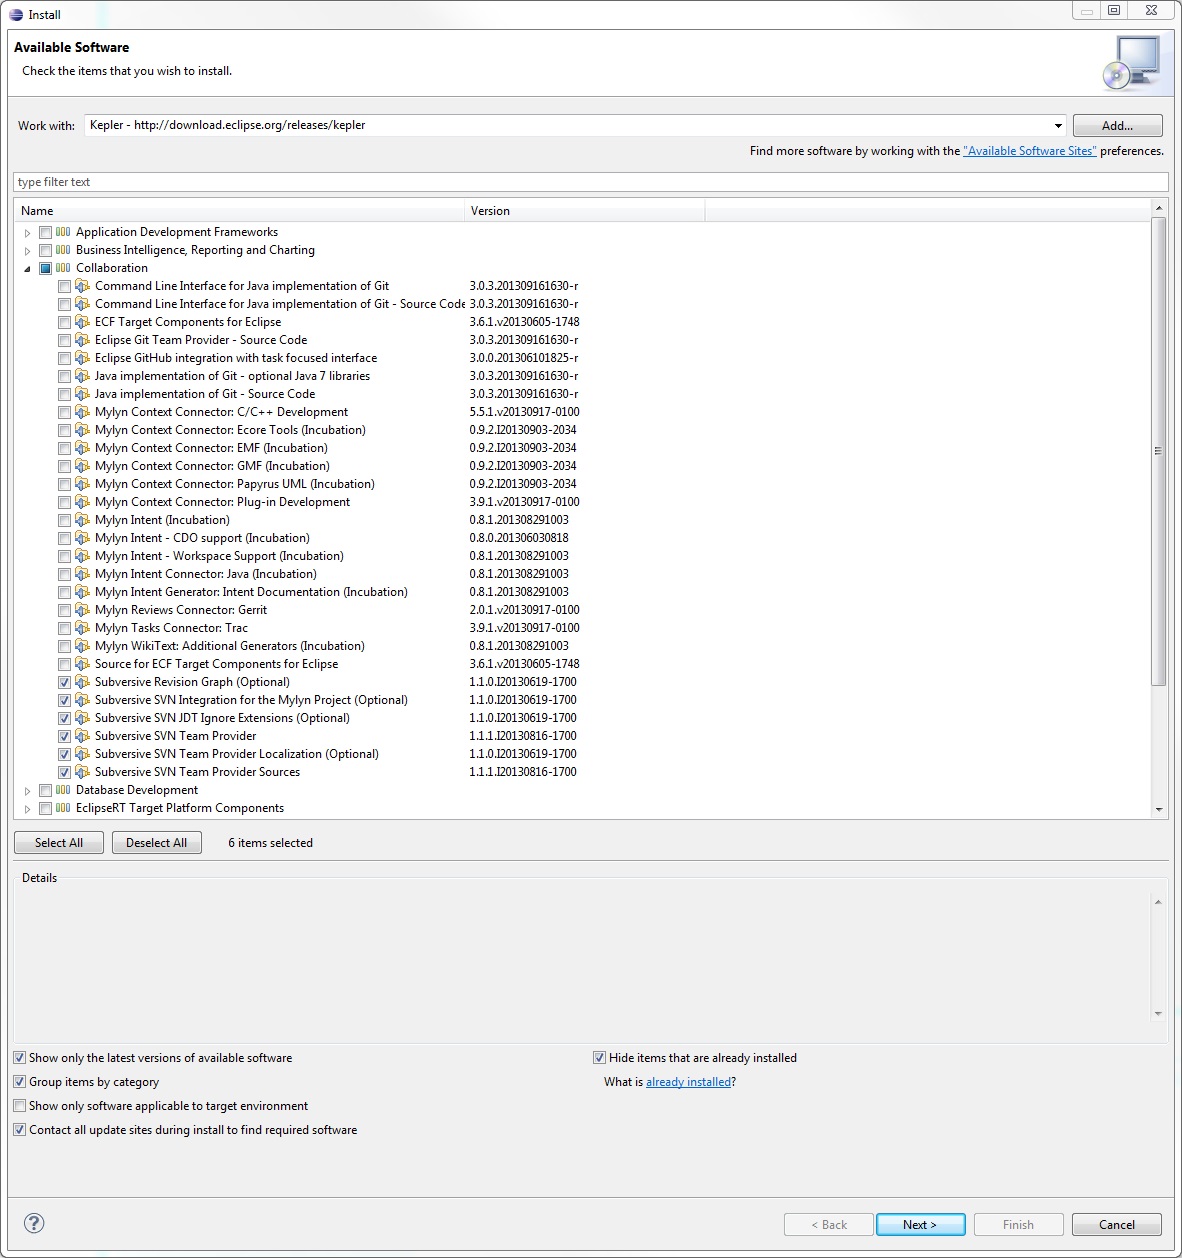Image resolution: width=1182 pixels, height=1258 pixels.
Task: Uncheck Subversive Revision Graph (Optional)
Action: 64,682
